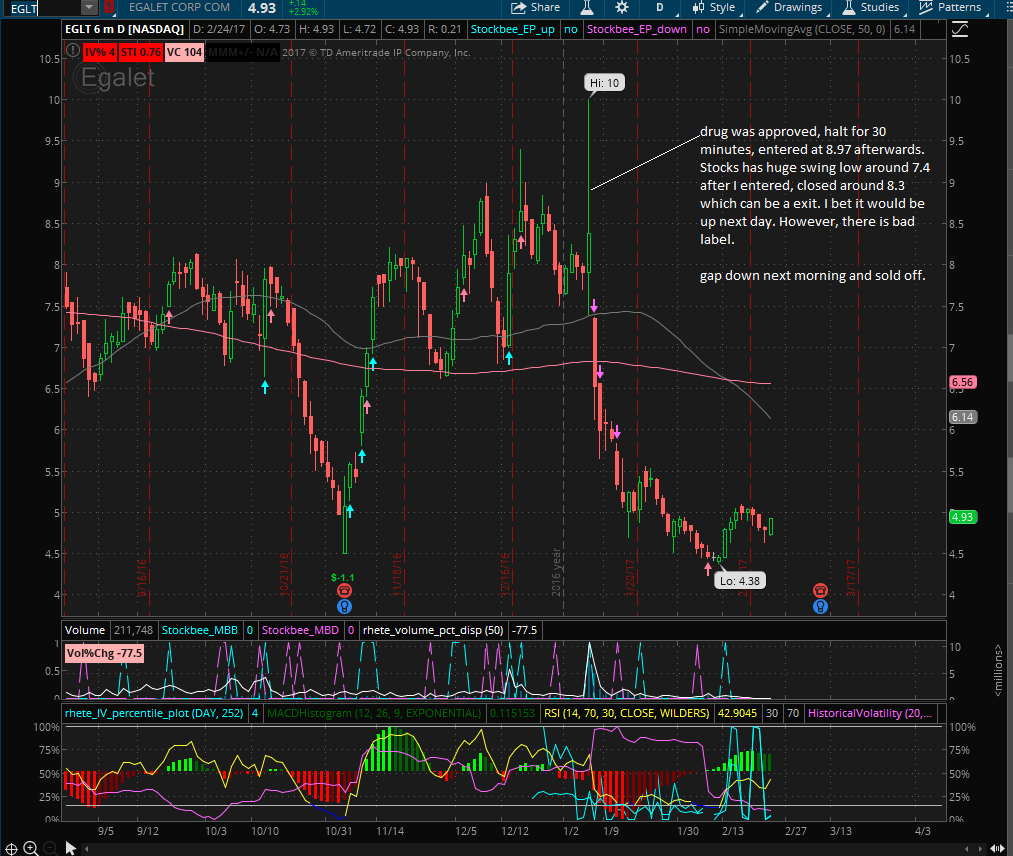Open the Patterns menu

(950, 7)
